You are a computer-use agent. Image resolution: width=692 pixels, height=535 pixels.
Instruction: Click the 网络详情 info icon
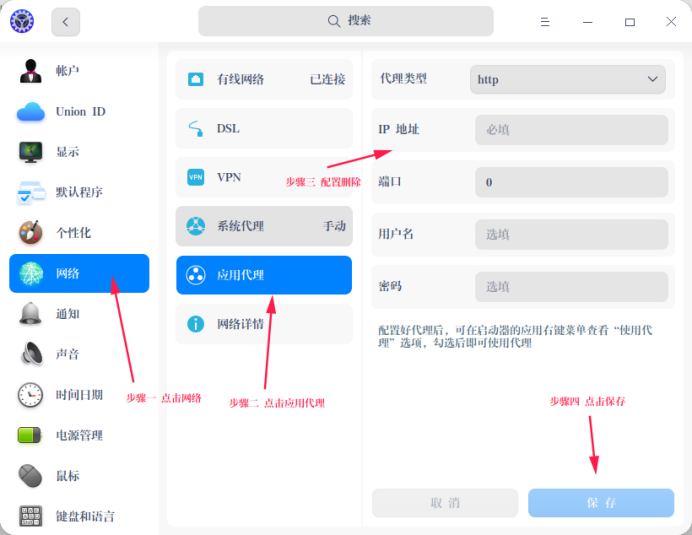[x=196, y=324]
